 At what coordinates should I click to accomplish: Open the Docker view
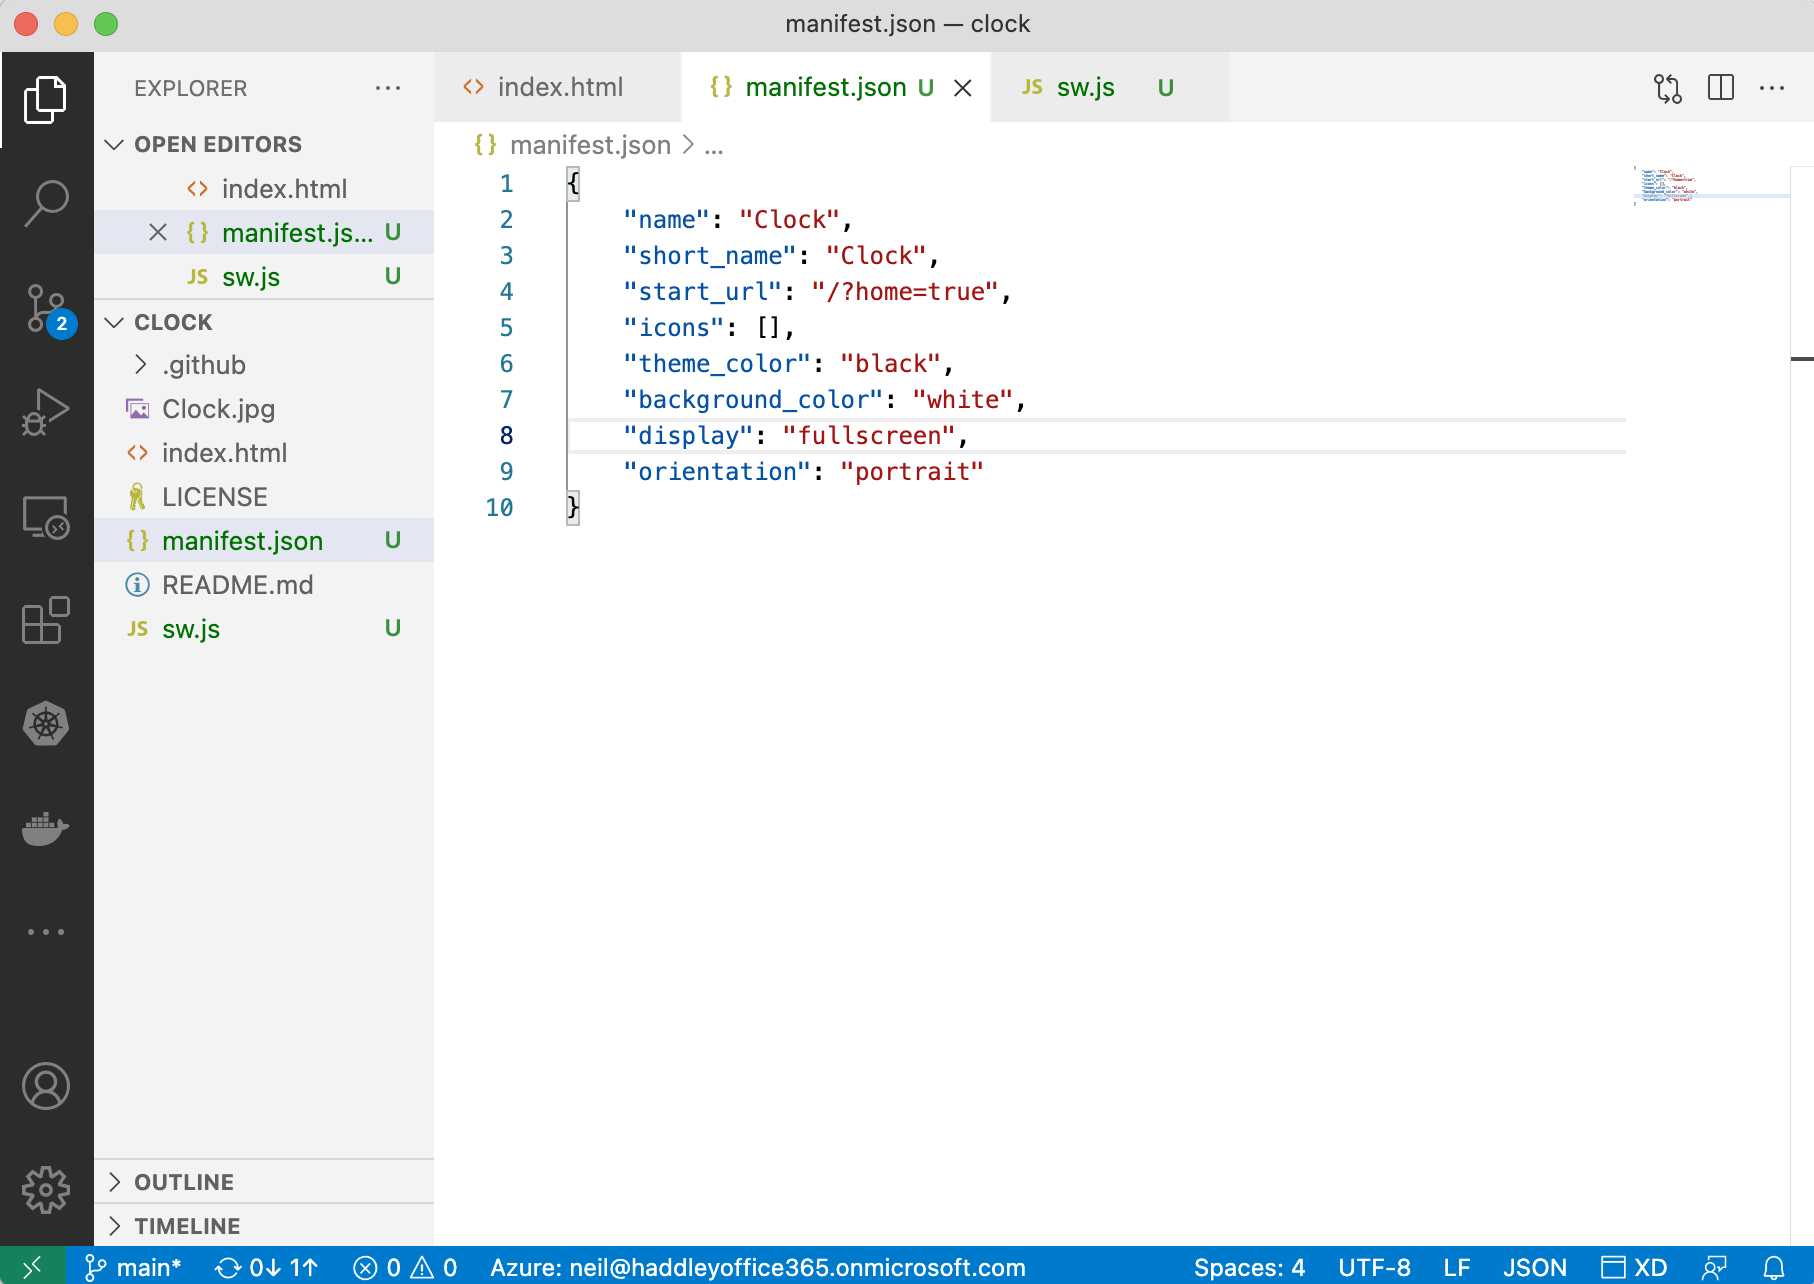[x=46, y=828]
